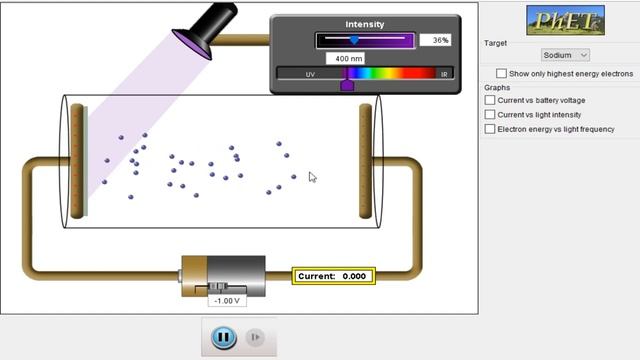The width and height of the screenshot is (640, 360).
Task: Click the -1.00 V voltage field
Action: click(227, 301)
